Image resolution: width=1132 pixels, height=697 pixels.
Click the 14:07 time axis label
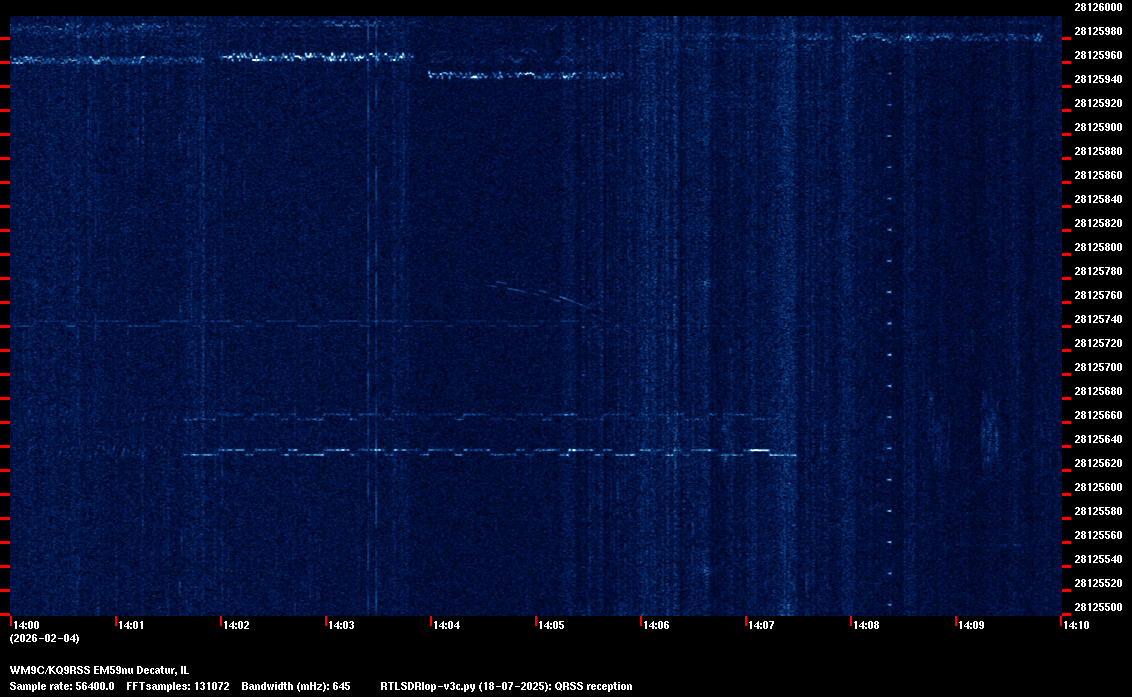(x=761, y=626)
